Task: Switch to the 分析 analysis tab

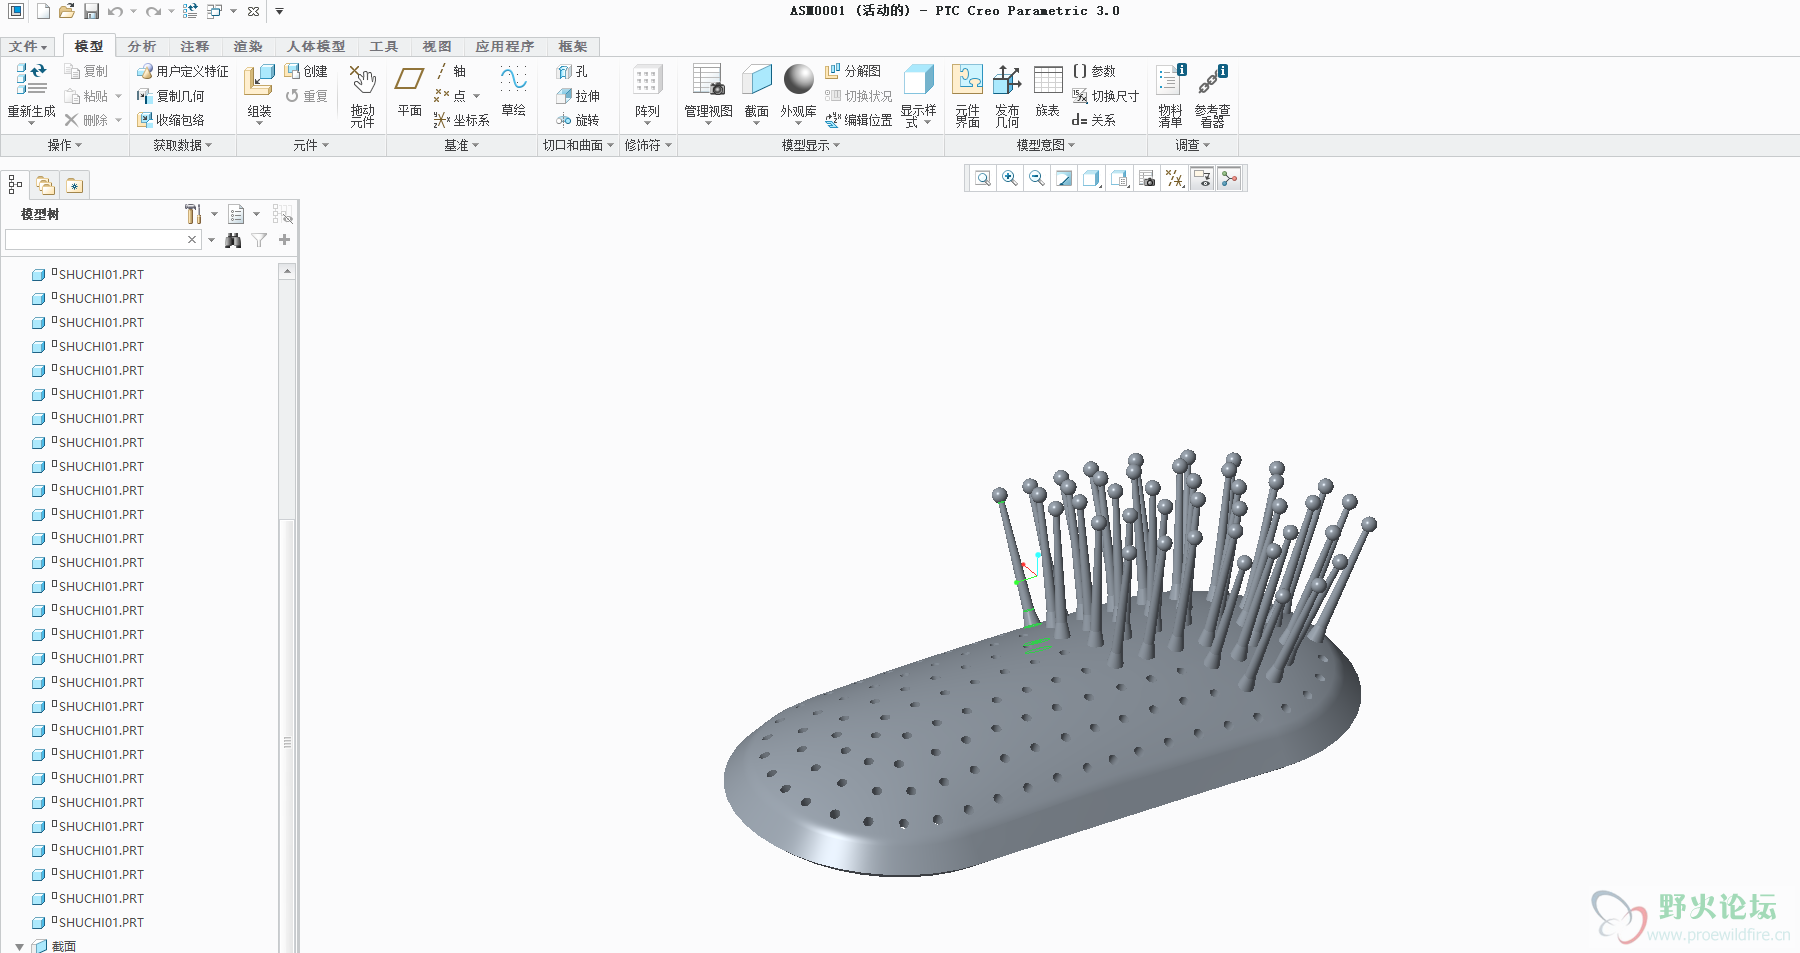Action: click(x=142, y=46)
